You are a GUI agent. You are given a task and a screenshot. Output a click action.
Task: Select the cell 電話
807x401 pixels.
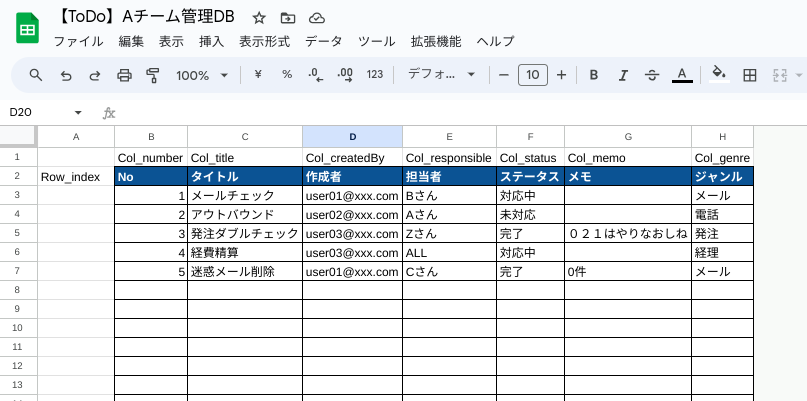[723, 215]
